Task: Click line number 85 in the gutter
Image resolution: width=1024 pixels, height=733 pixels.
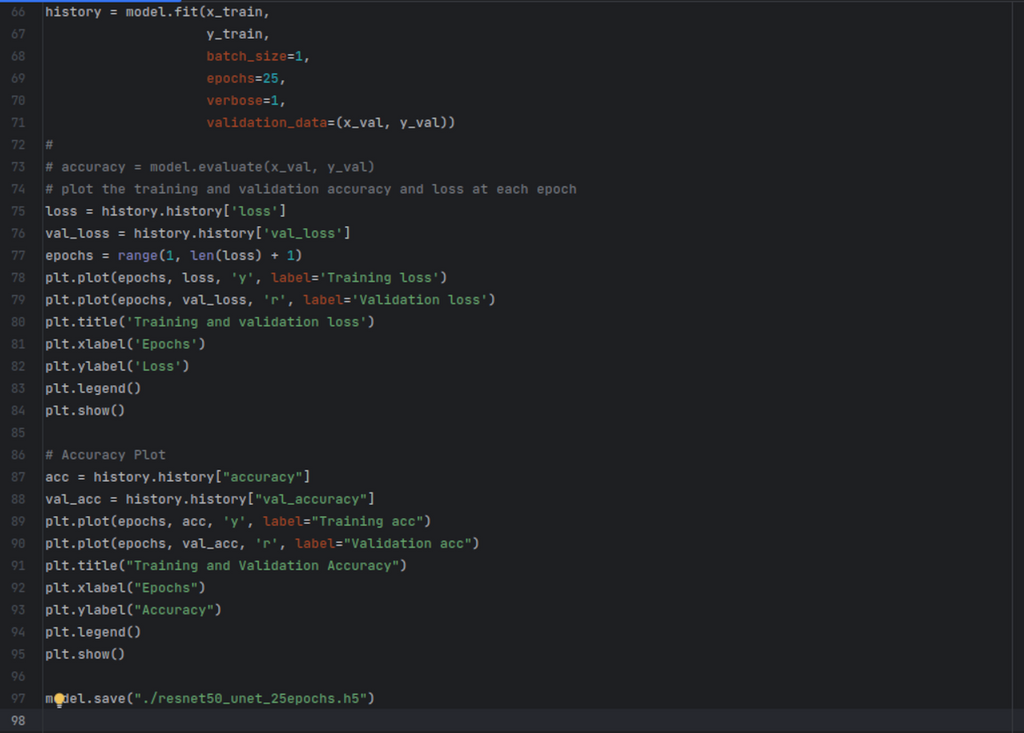Action: tap(19, 433)
